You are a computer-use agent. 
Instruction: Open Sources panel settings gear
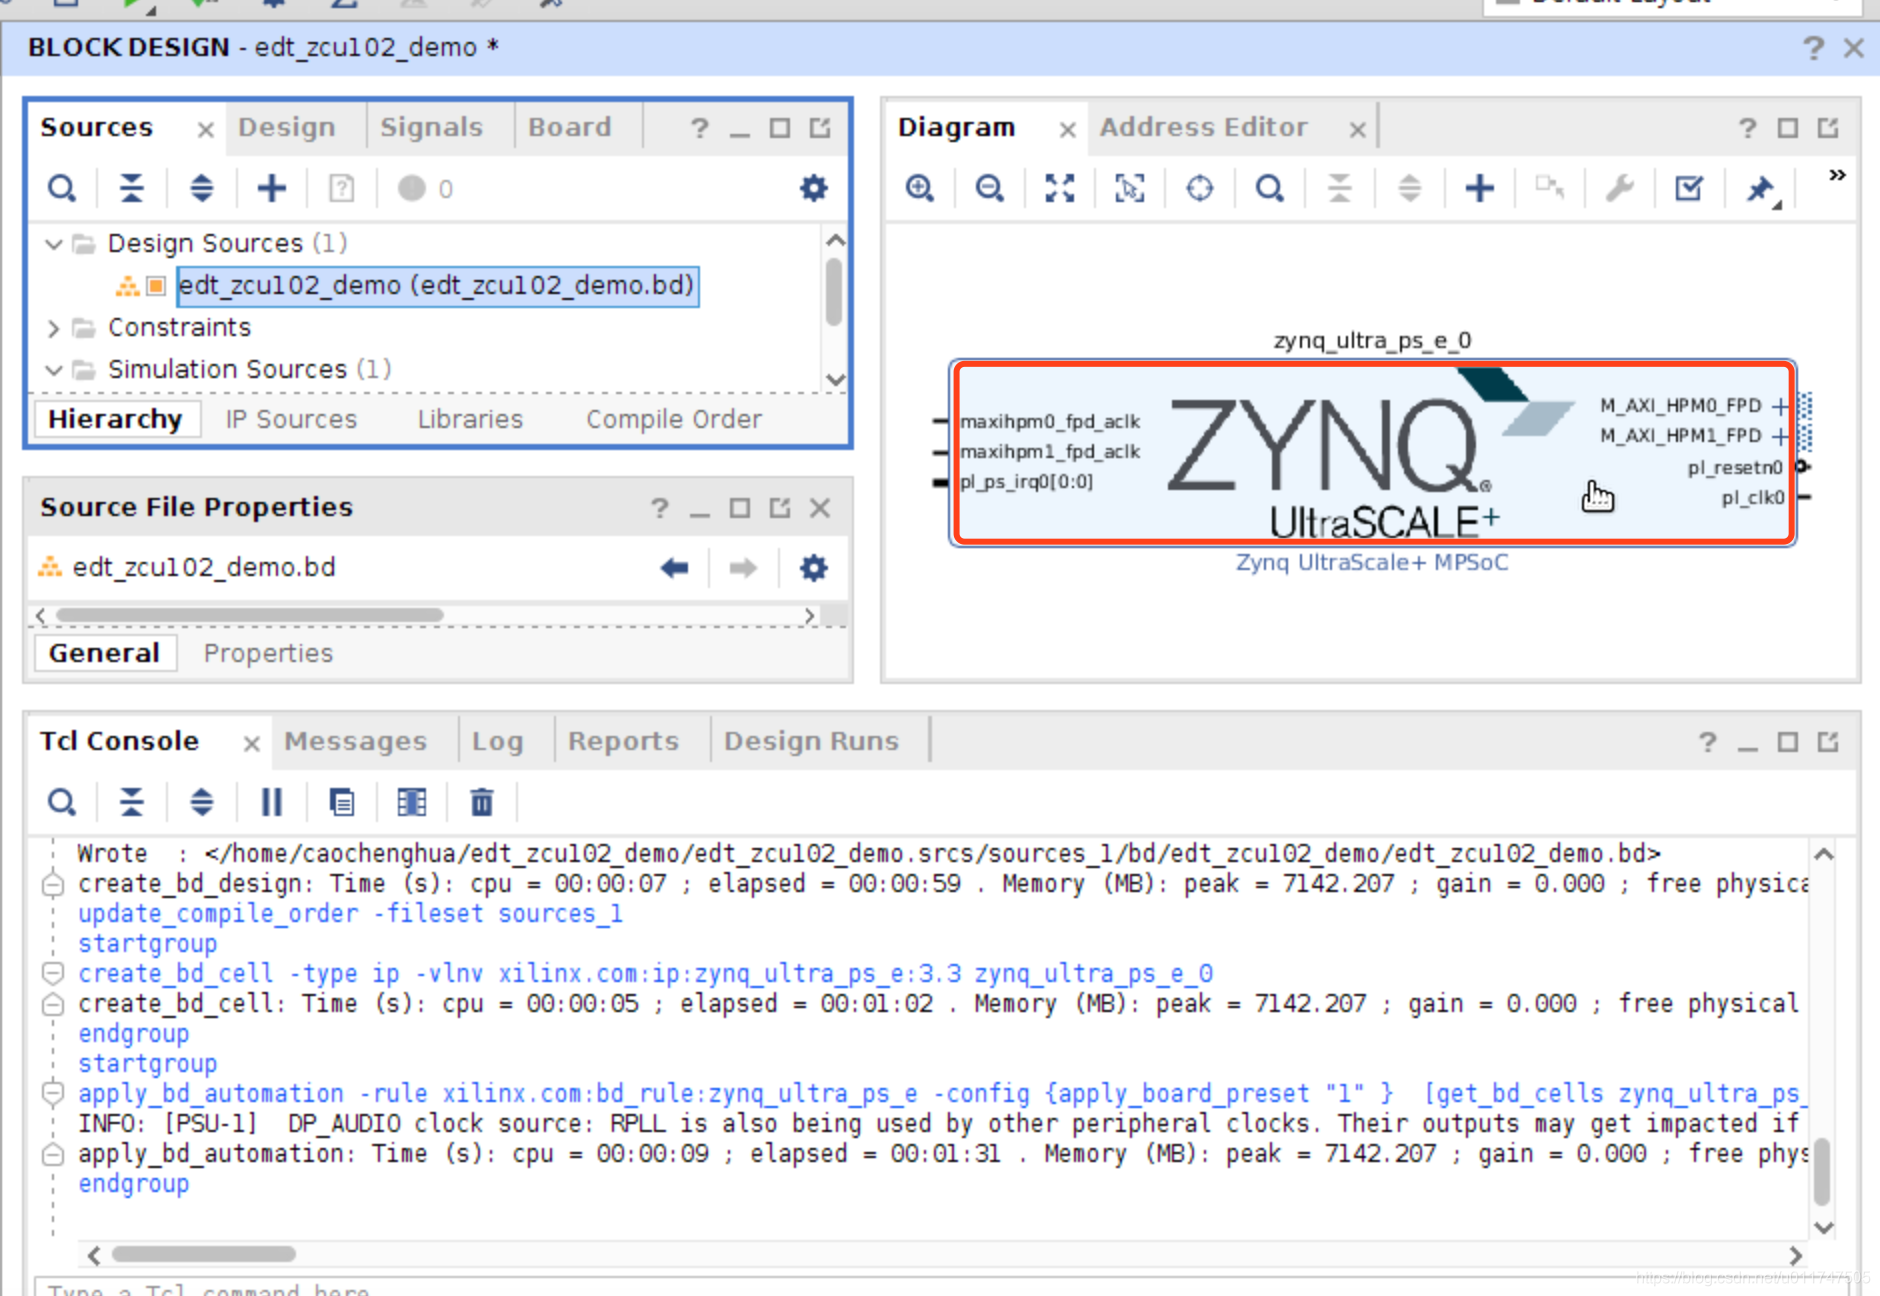pos(814,188)
